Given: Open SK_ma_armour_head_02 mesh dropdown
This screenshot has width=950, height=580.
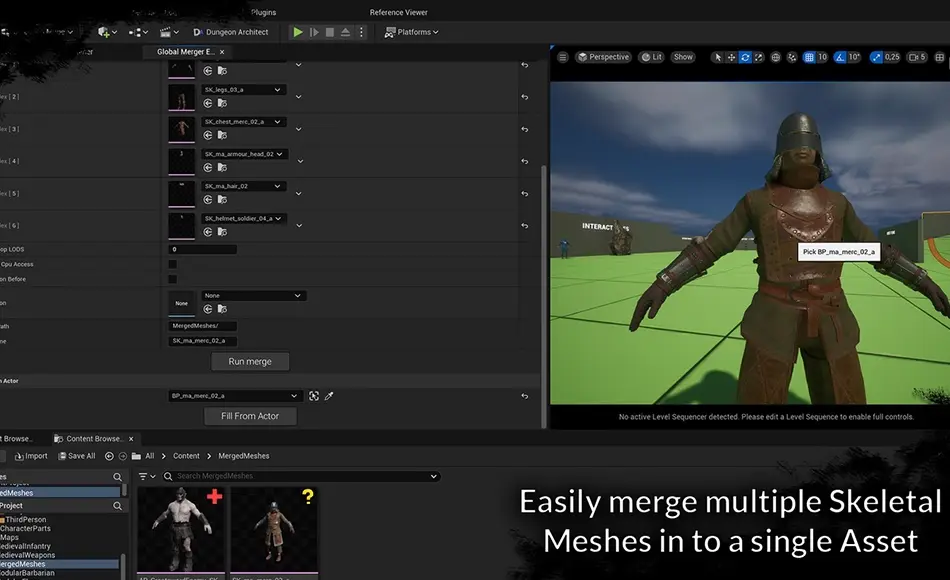Looking at the screenshot, I should point(243,154).
